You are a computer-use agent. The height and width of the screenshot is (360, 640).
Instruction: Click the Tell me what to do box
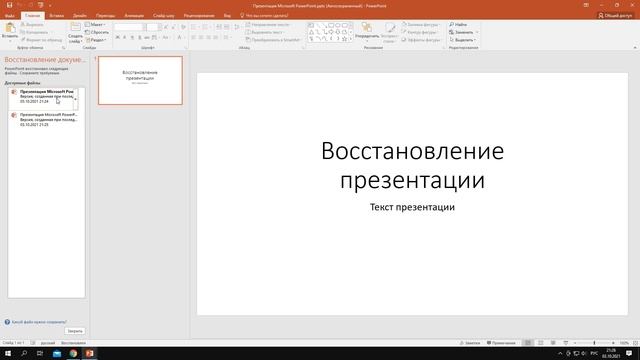[x=264, y=16]
